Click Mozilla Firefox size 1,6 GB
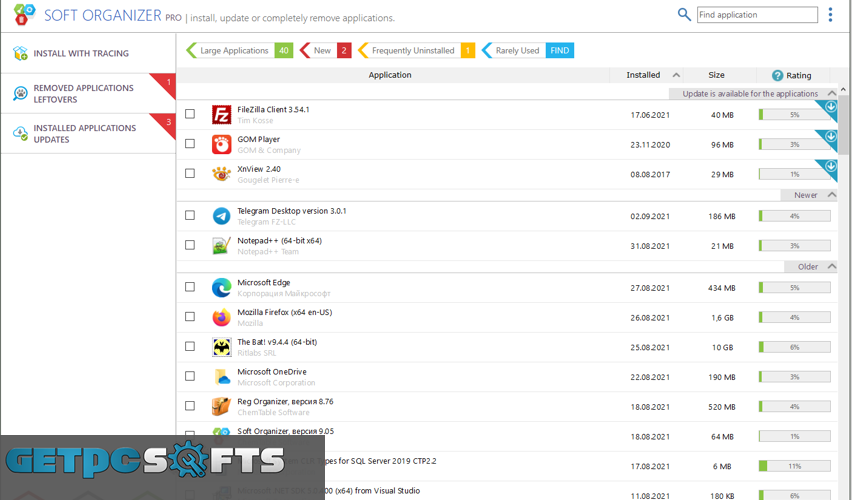Screen dimensions: 852x500 (722, 317)
